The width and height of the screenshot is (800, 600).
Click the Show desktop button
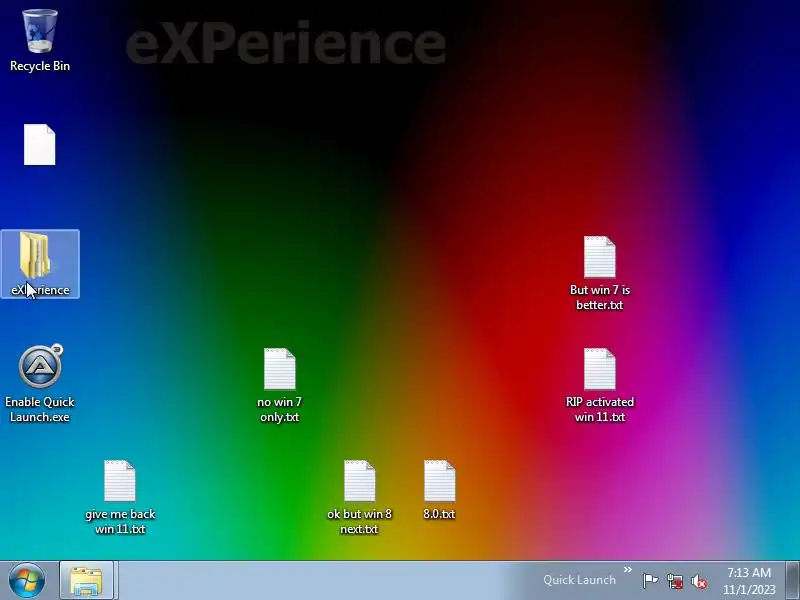pyautogui.click(x=792, y=581)
